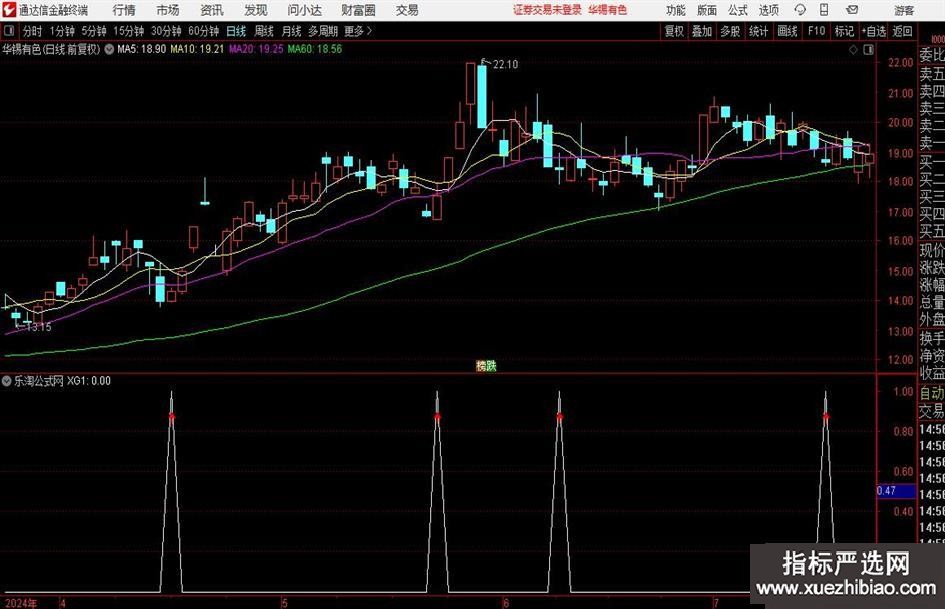
Task: Click the 榜跌 label at chart bottom
Action: click(486, 365)
